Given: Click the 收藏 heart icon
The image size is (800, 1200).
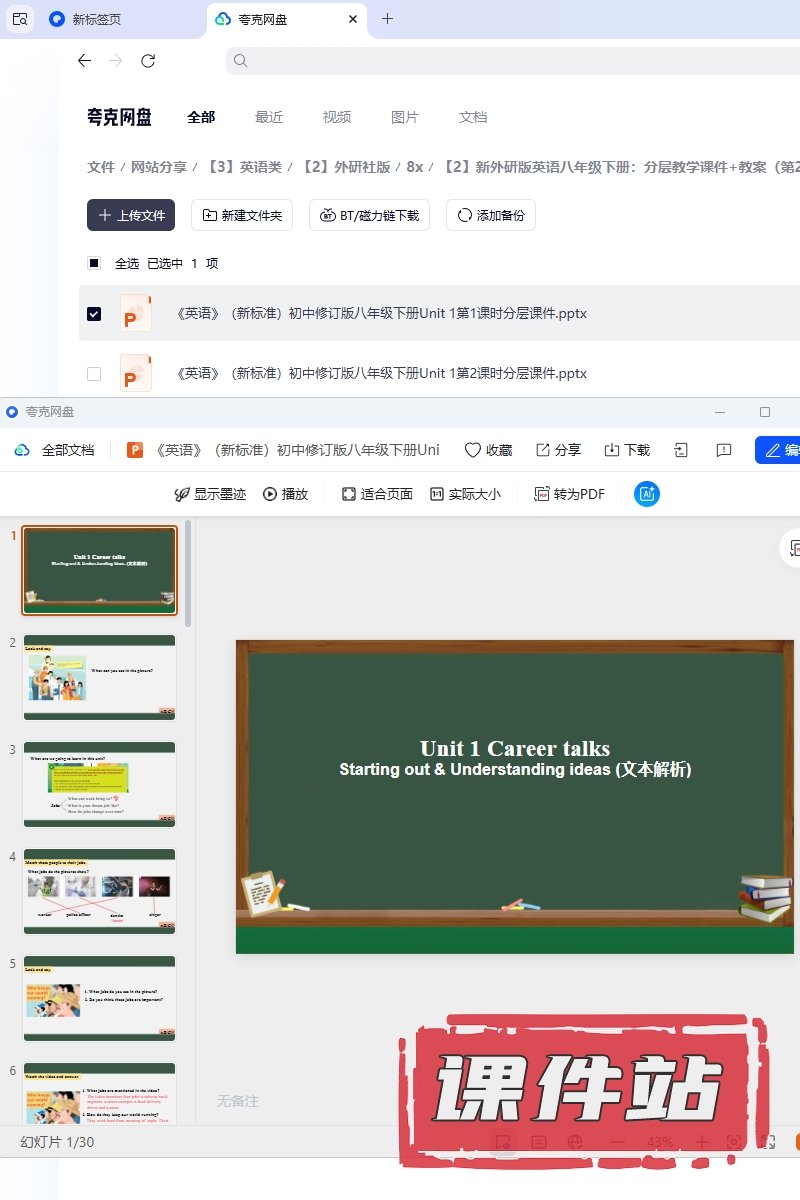Looking at the screenshot, I should (x=473, y=450).
